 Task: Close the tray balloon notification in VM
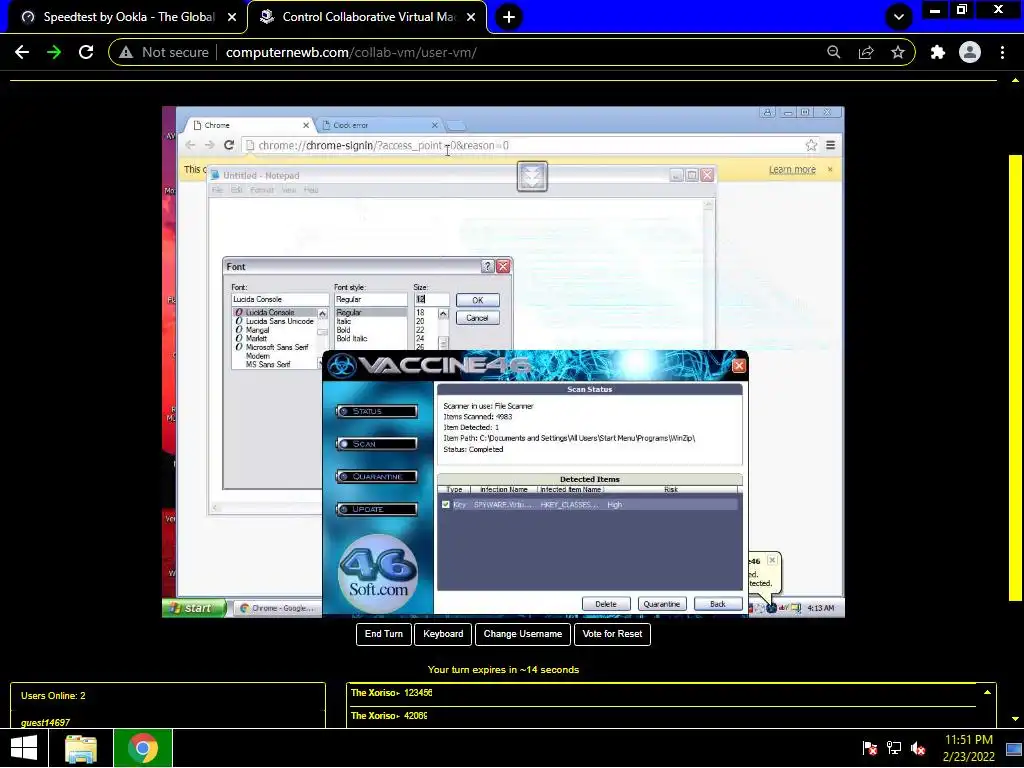tap(772, 560)
